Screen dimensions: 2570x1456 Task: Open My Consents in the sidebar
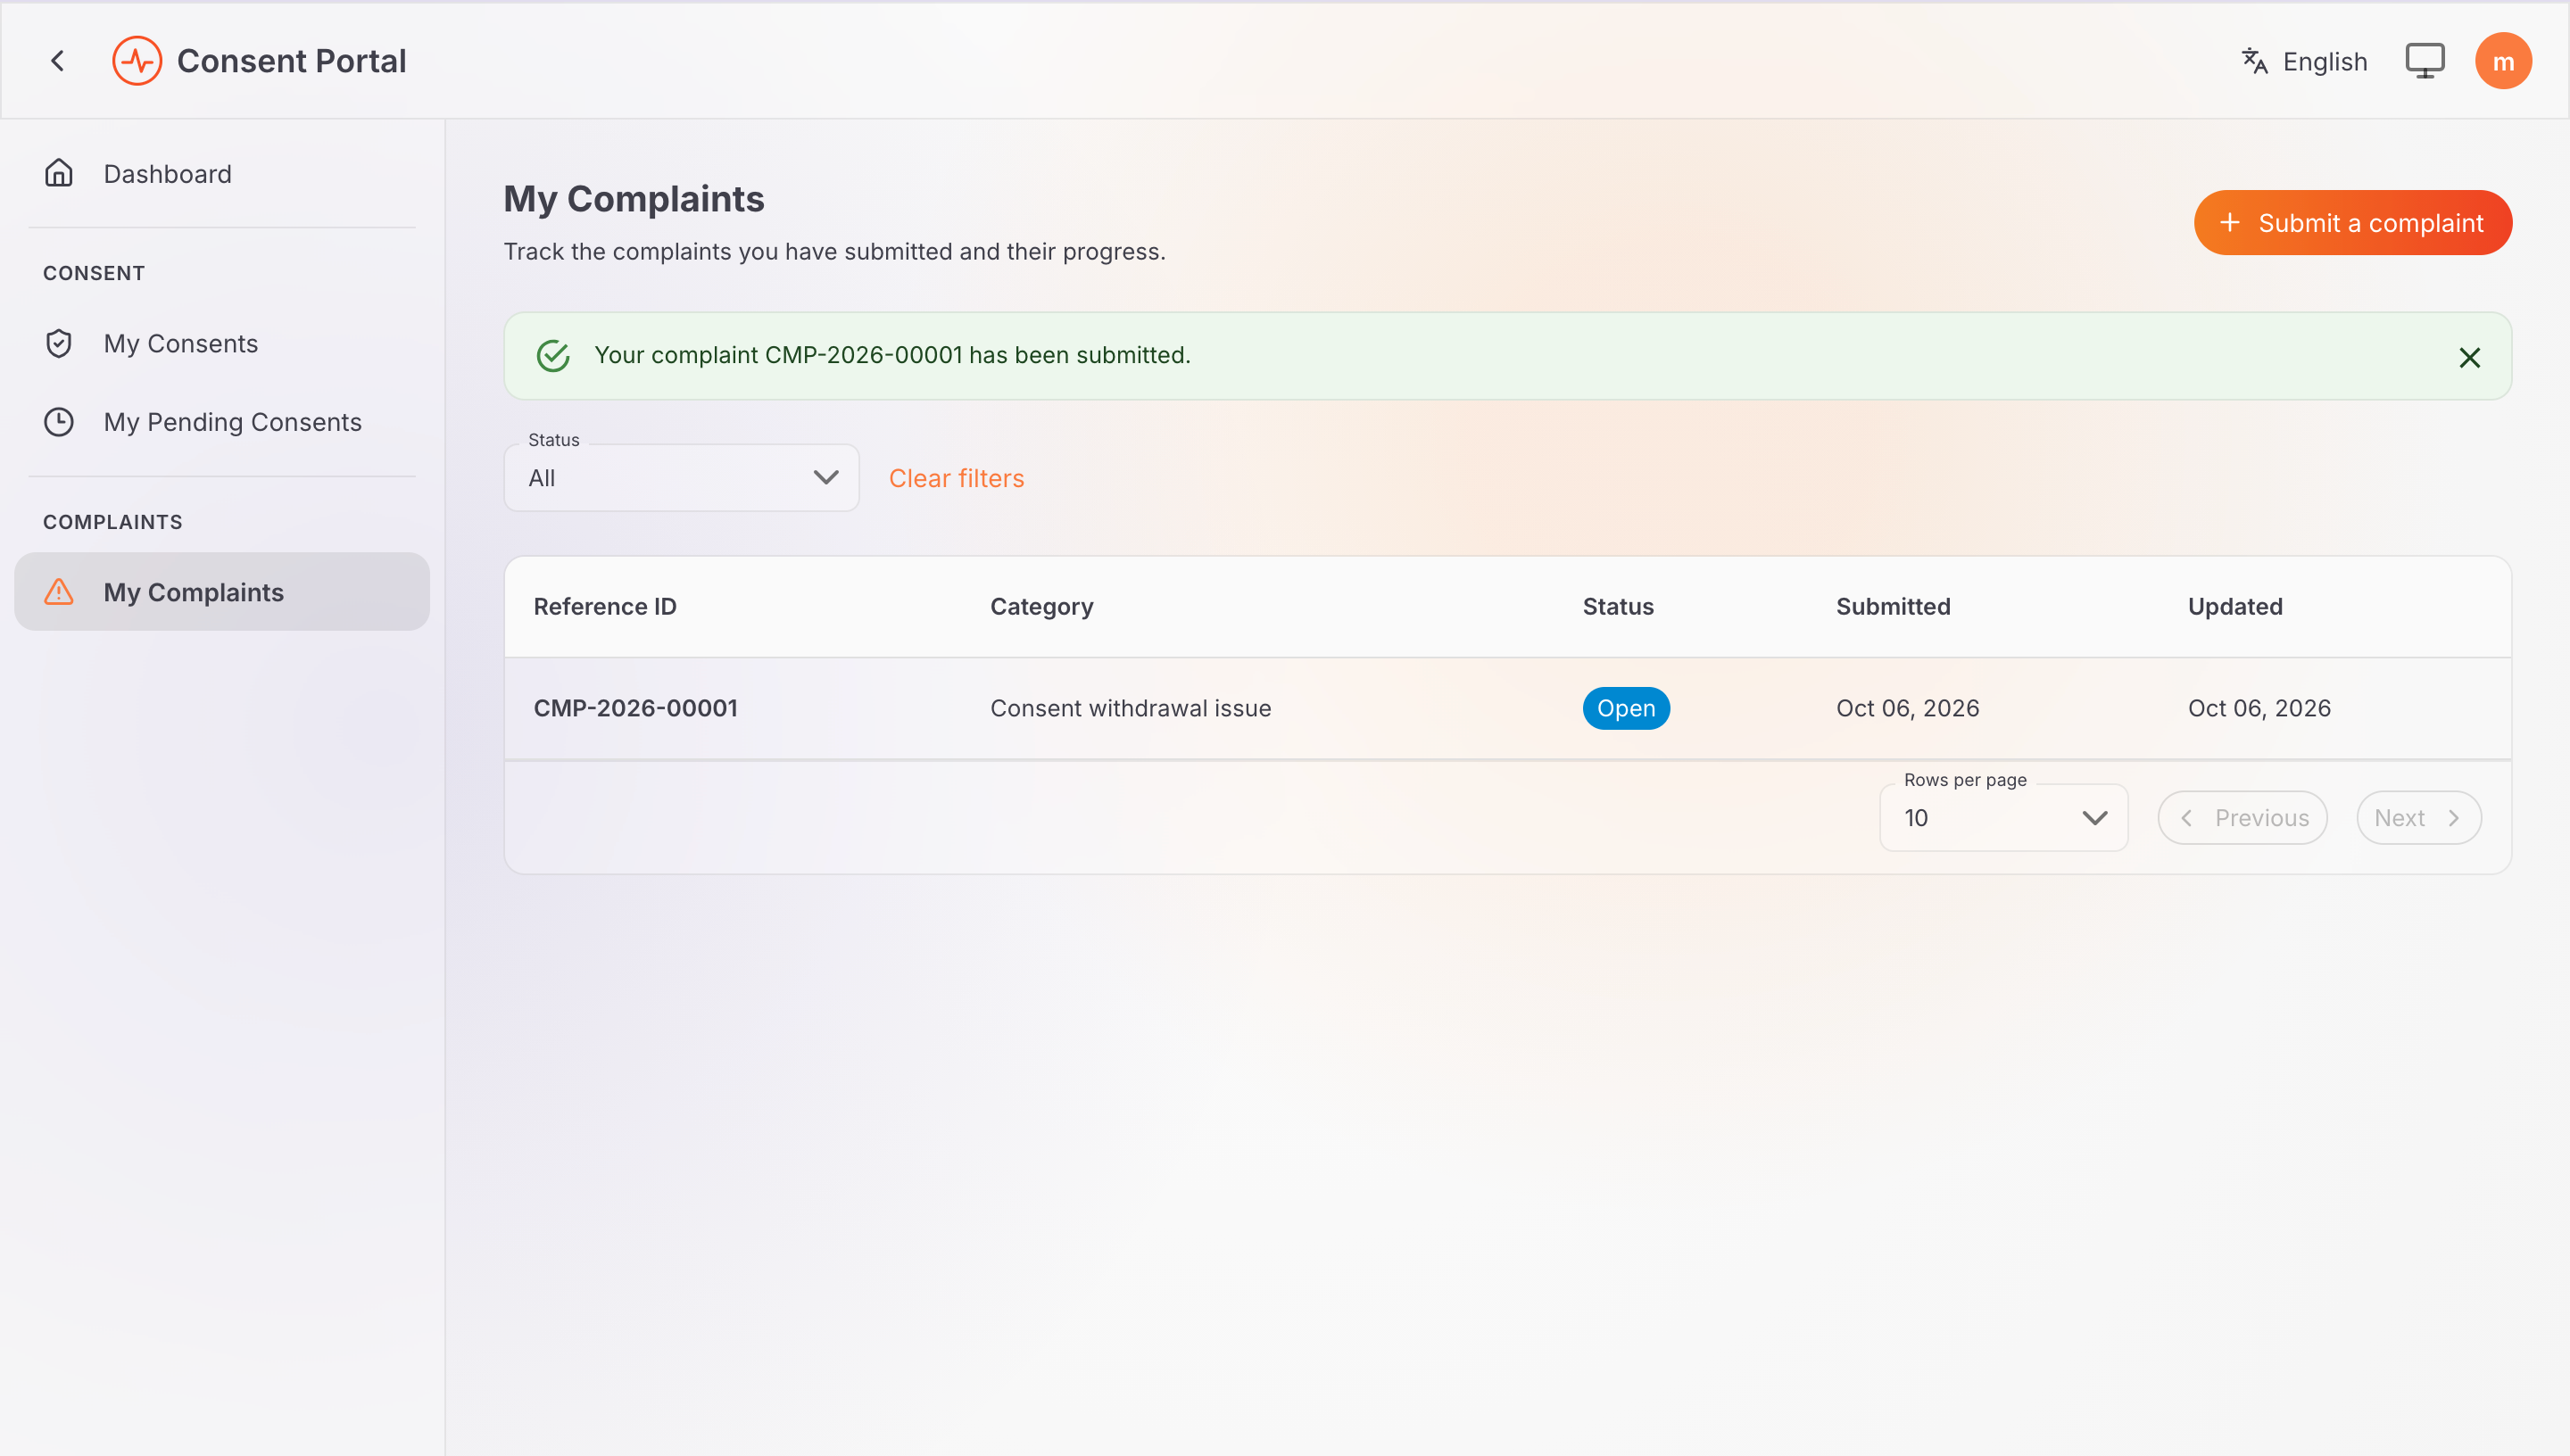(222, 343)
